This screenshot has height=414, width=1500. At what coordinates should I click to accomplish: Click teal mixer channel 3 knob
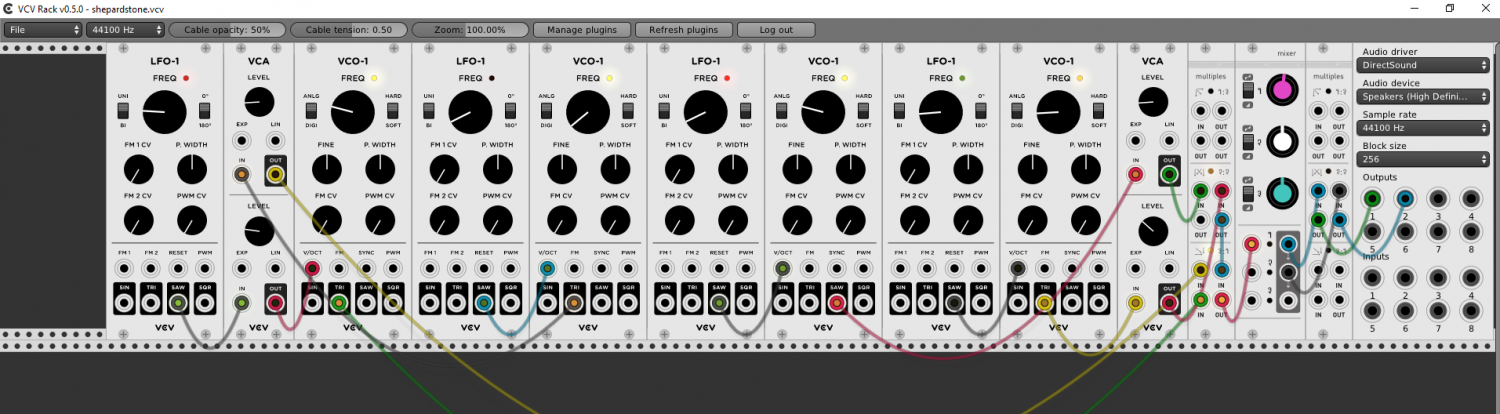1283,194
